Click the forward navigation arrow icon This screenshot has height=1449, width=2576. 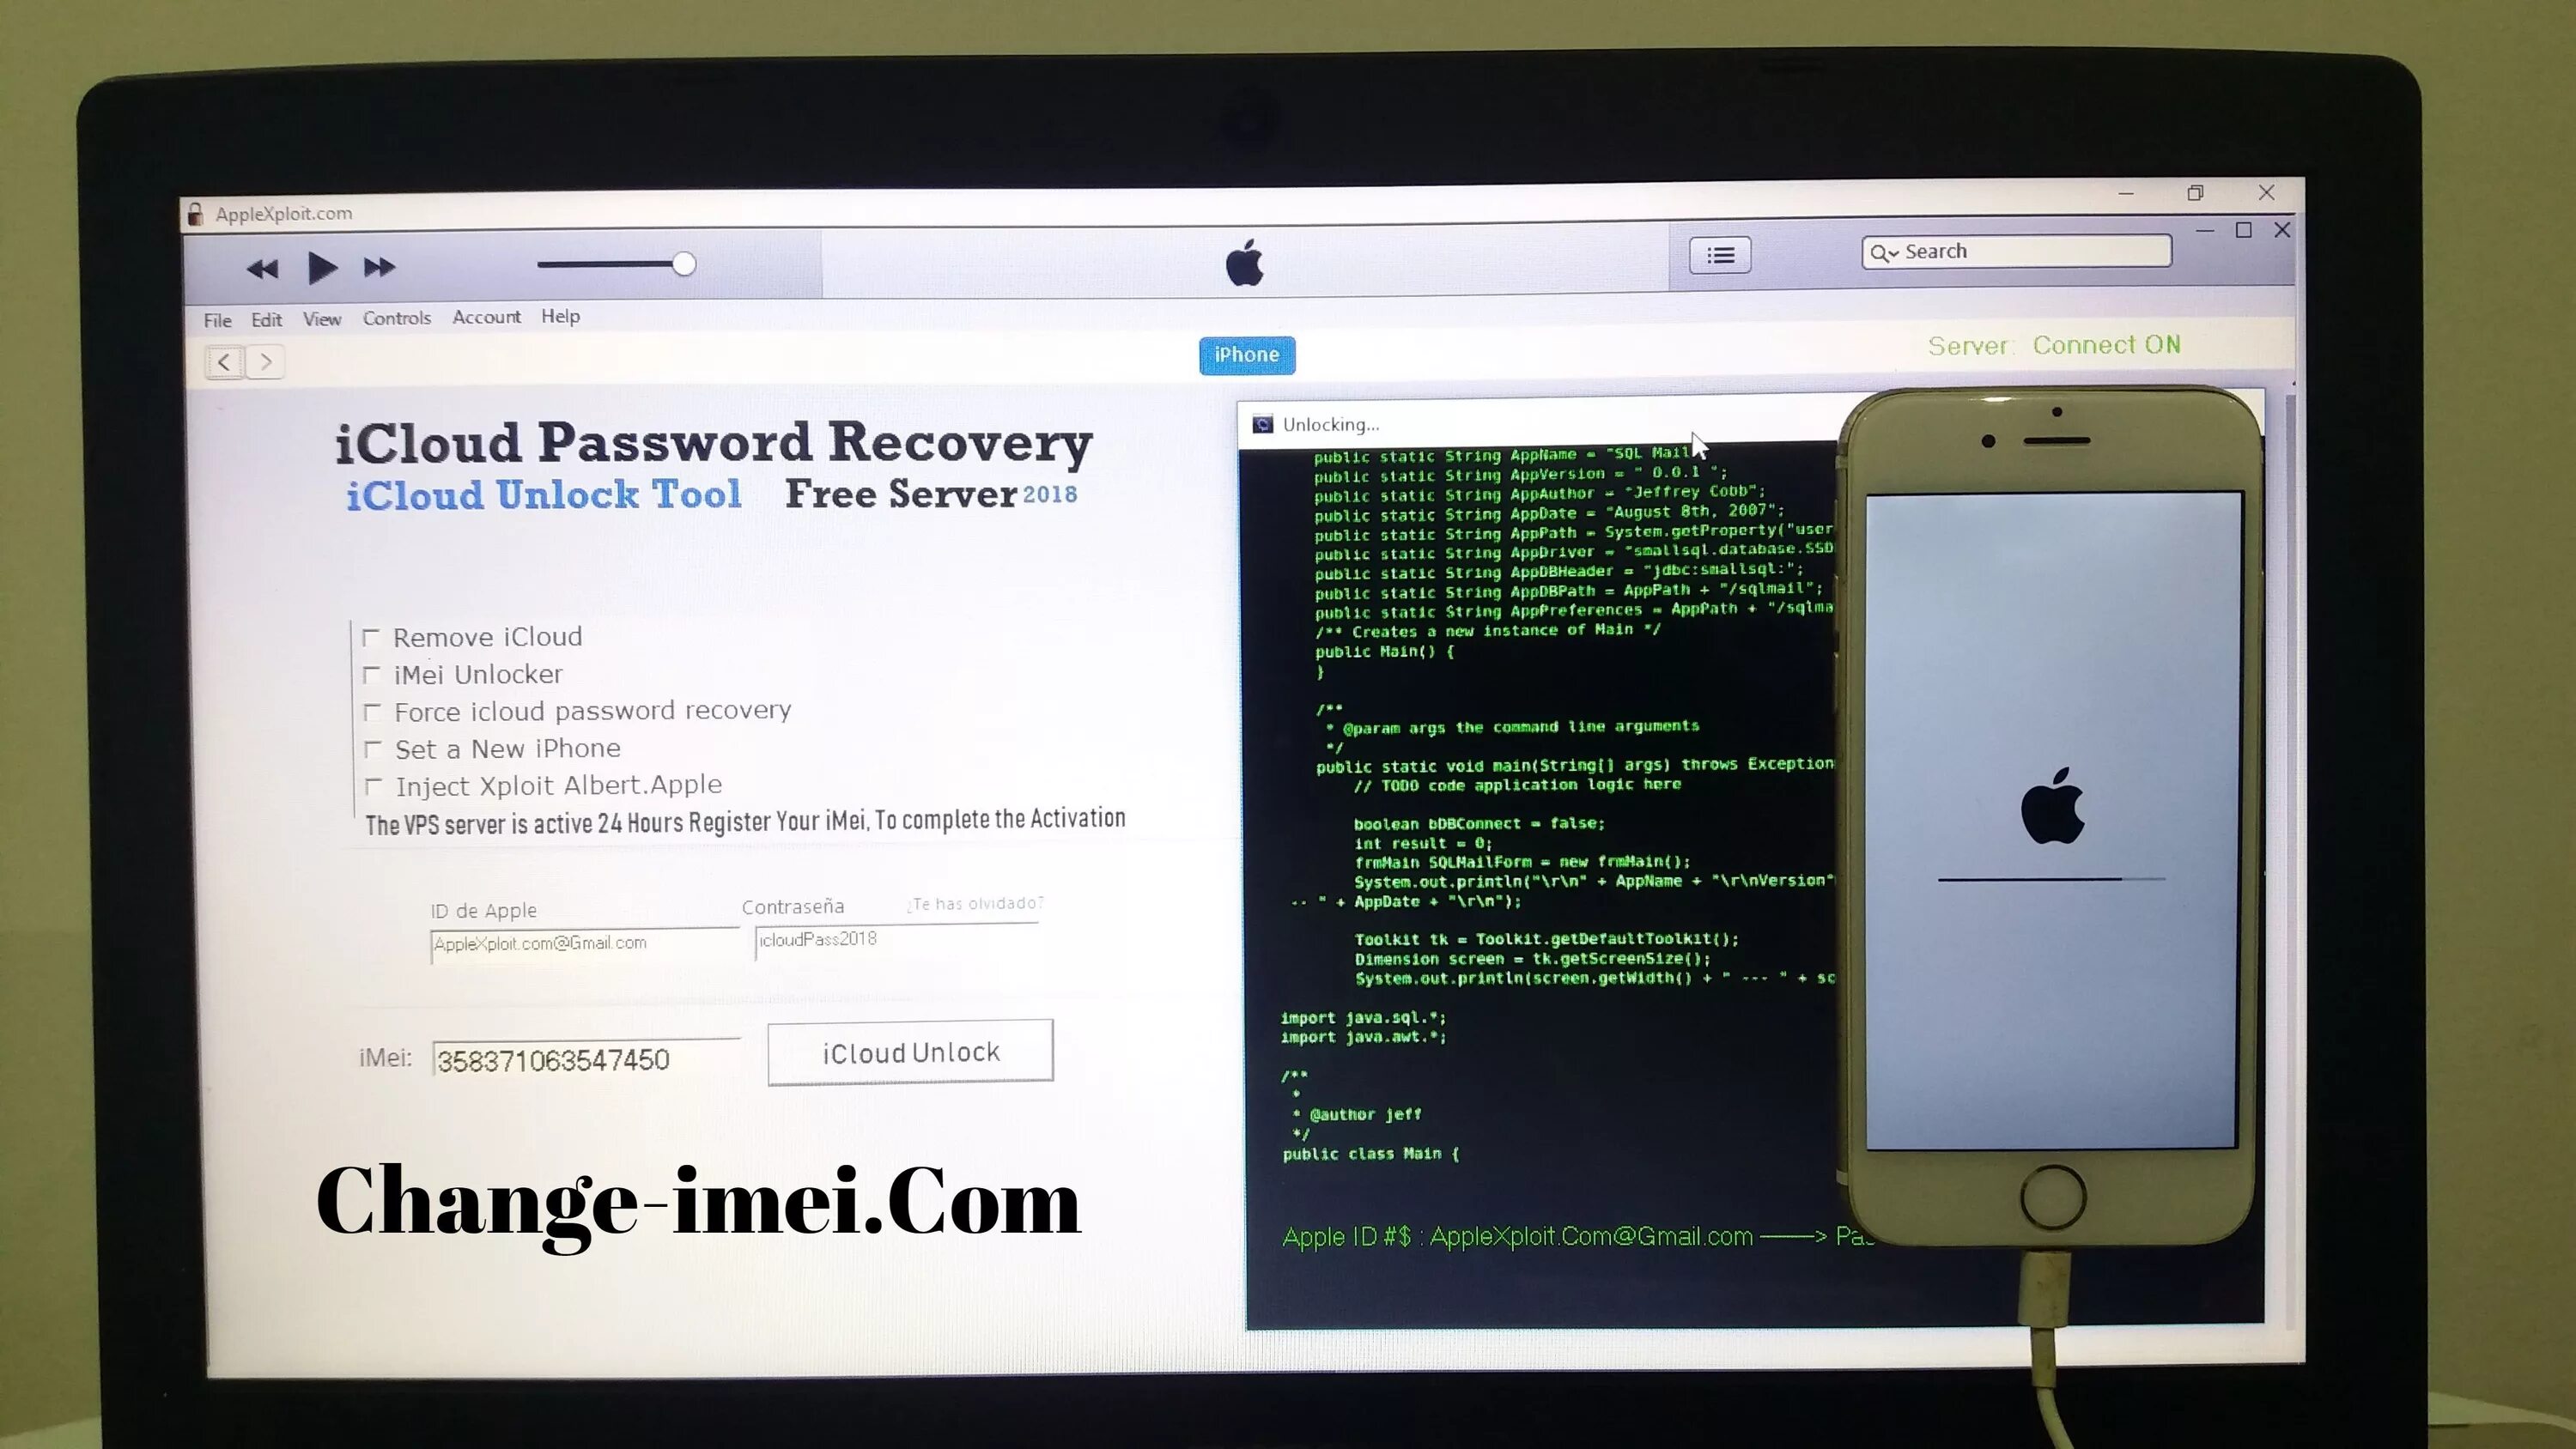265,363
